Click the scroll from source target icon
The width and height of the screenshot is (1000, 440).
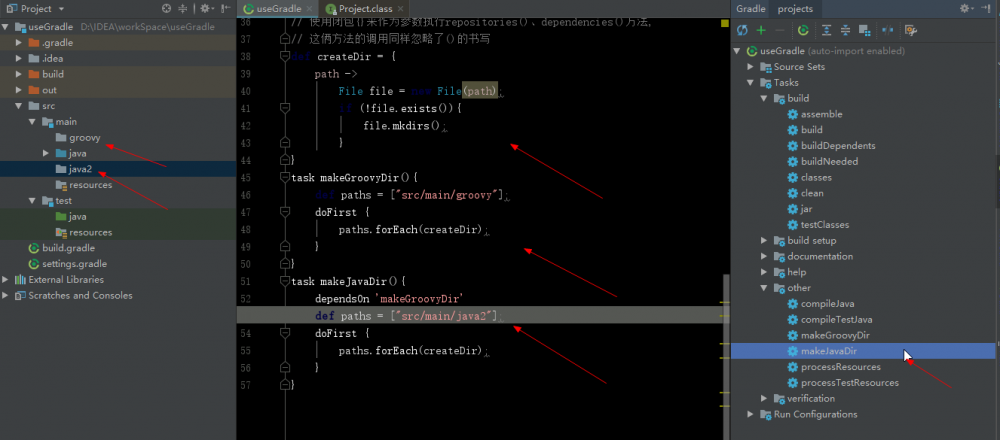click(x=166, y=8)
